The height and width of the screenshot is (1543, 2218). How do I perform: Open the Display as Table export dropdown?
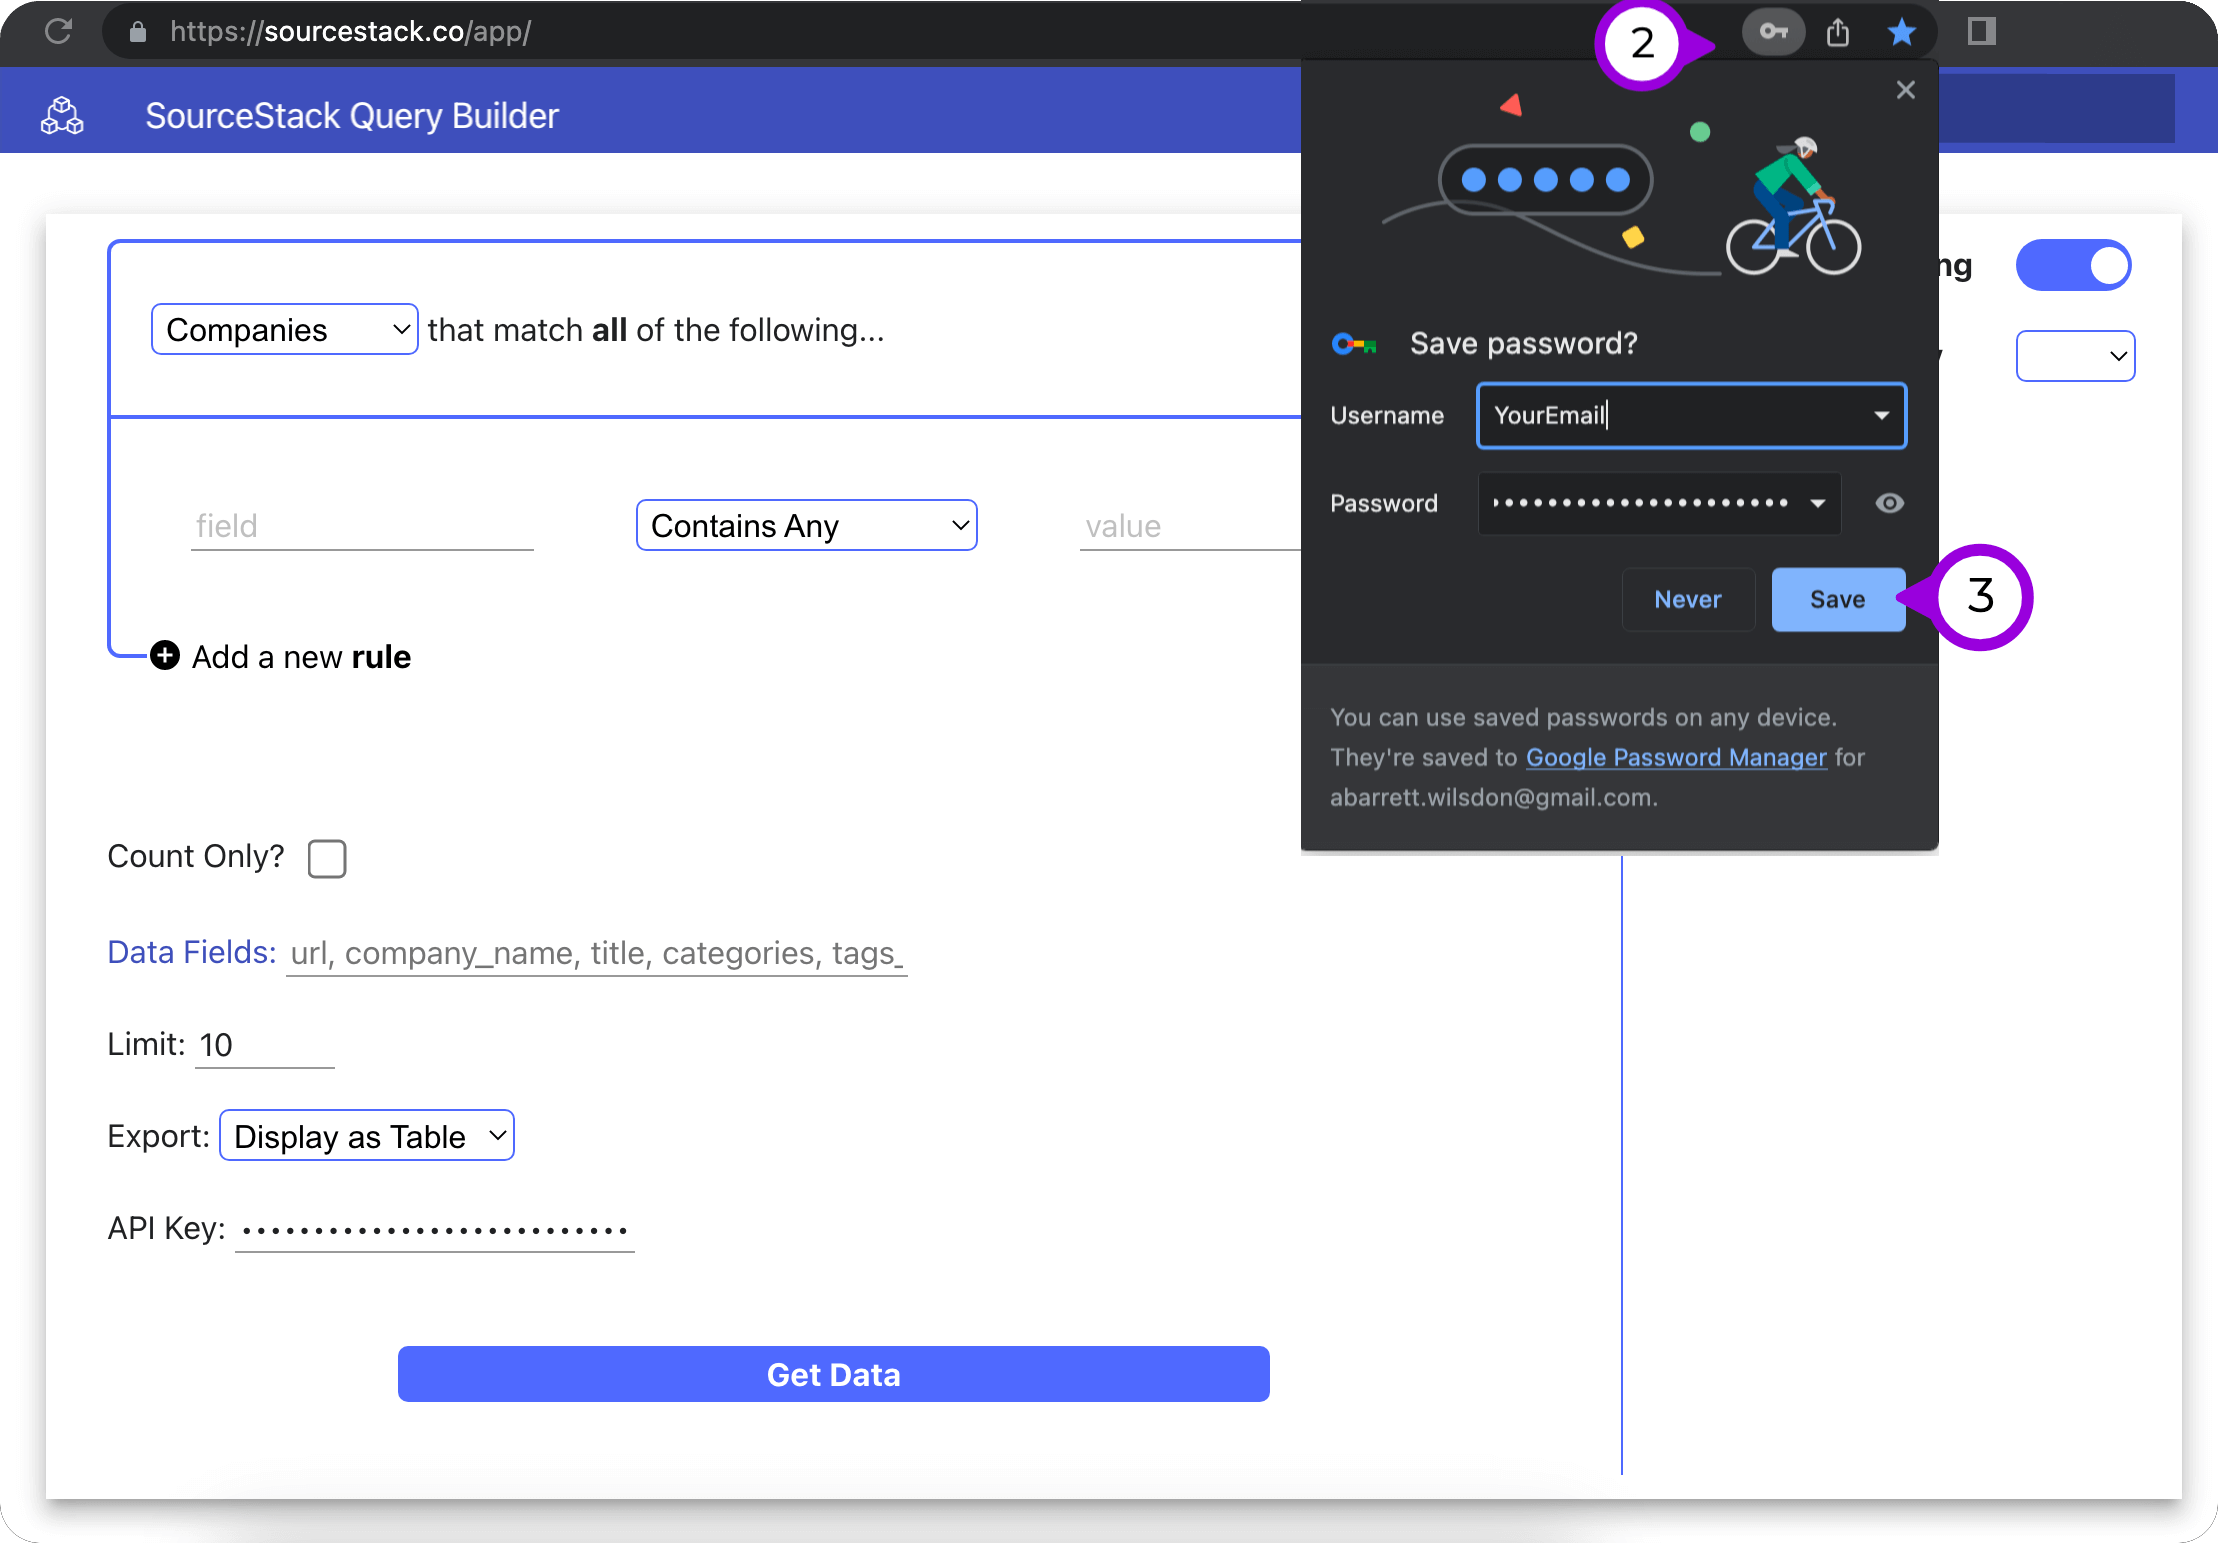pos(367,1135)
